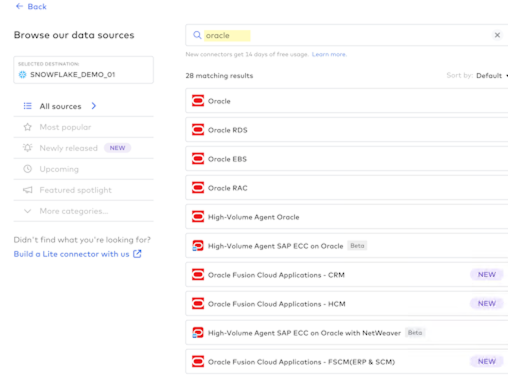Screen dimensions: 508x375
Task: Click the NEW badge beside Newly released
Action: [x=117, y=148]
